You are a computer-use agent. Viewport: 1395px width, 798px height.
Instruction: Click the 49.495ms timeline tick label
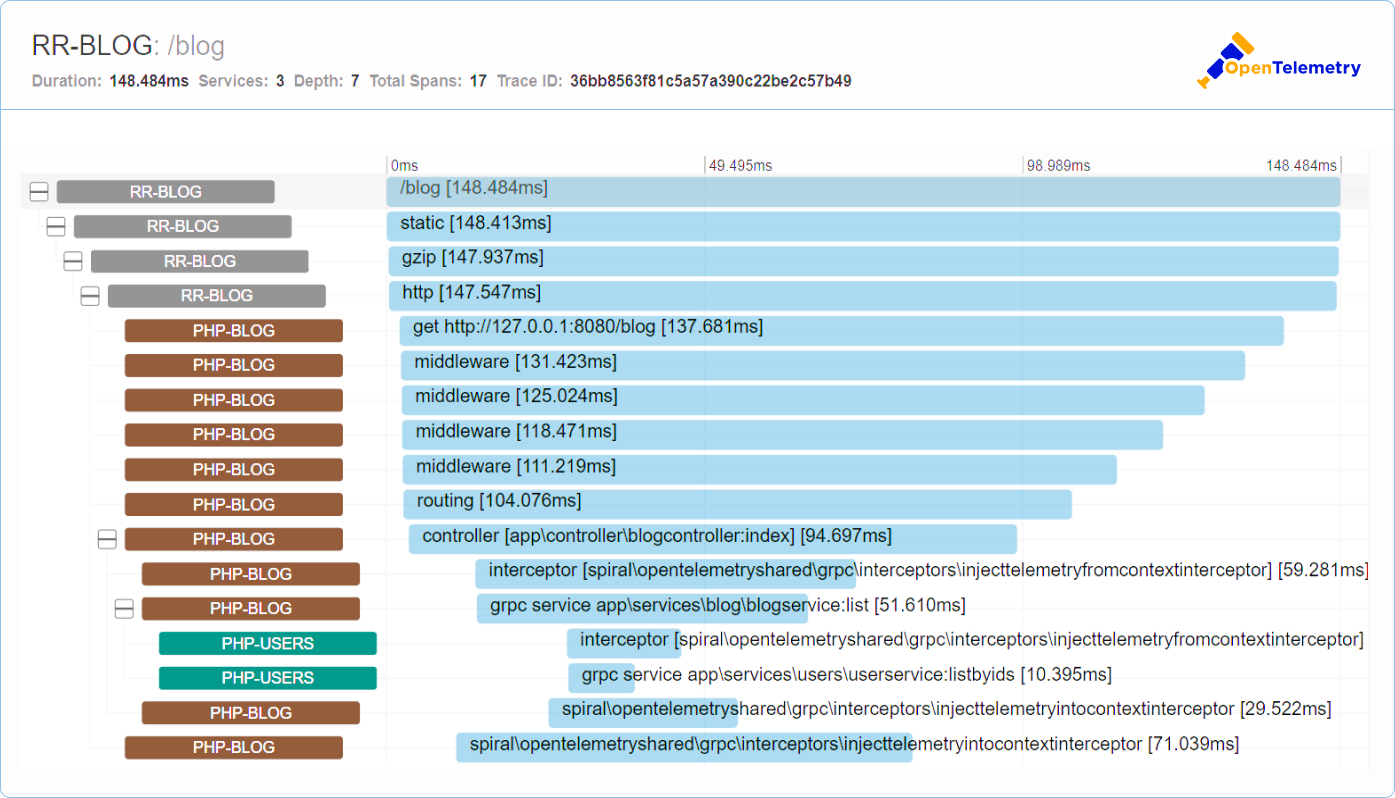click(740, 166)
